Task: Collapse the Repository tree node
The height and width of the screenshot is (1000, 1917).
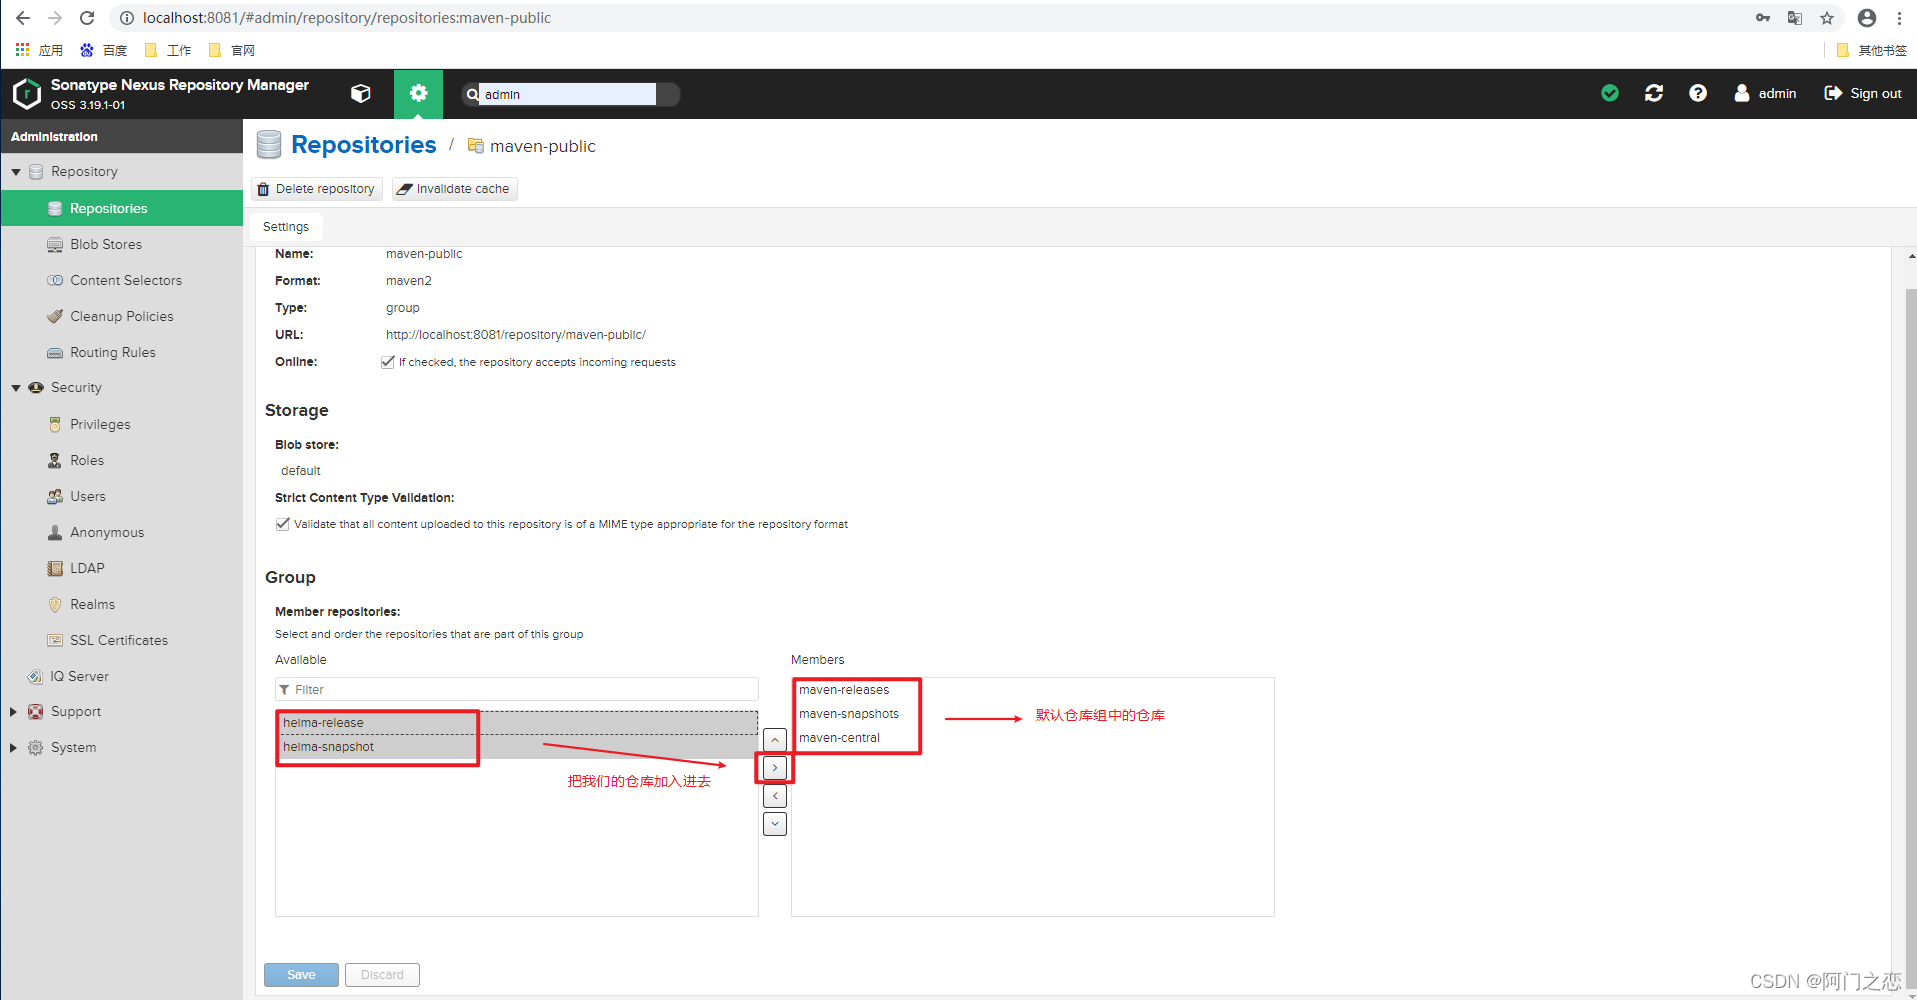Action: point(16,172)
